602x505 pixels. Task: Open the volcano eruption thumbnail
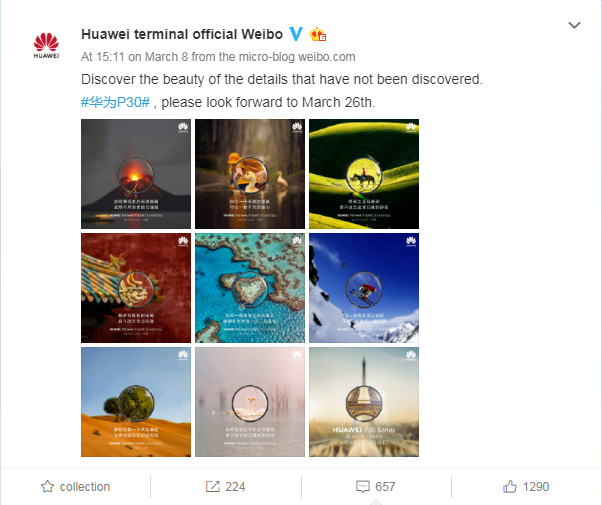tap(136, 174)
